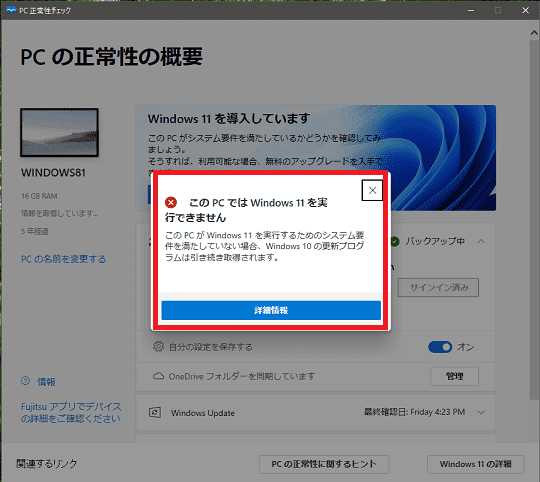Viewport: 540px width, 482px height.
Task: Click the サインイン済み button
Action: 438,287
